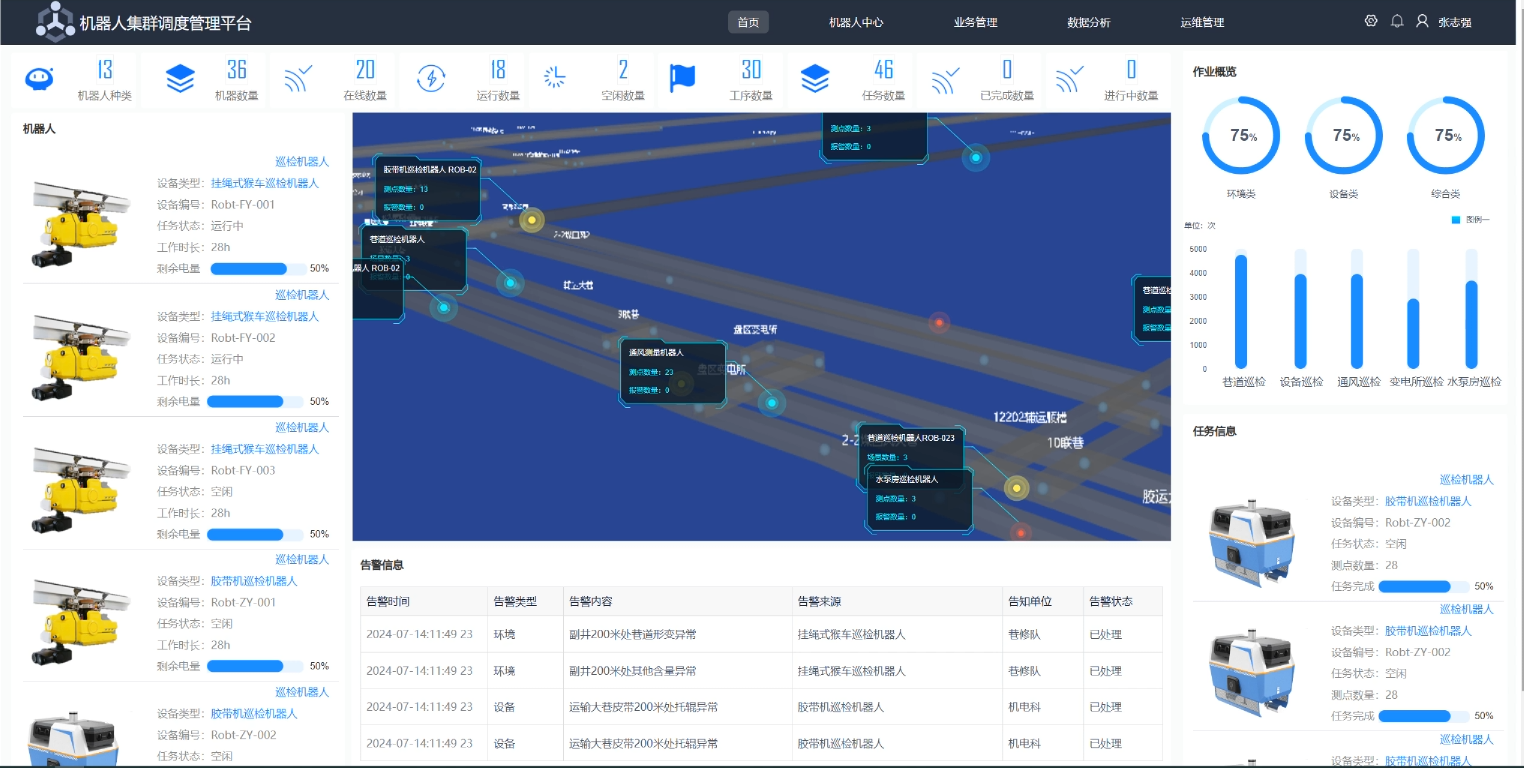Click the username 张志强
Screen dimensions: 1524x768
[1455, 22]
